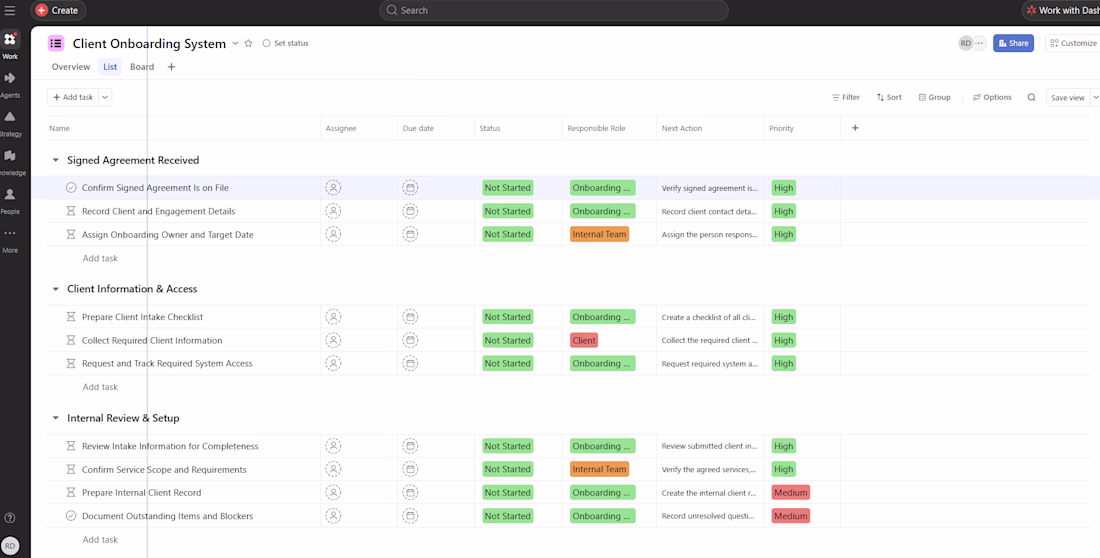Collapse the Signed Agreement Received section
The height and width of the screenshot is (558, 1100).
(x=55, y=161)
